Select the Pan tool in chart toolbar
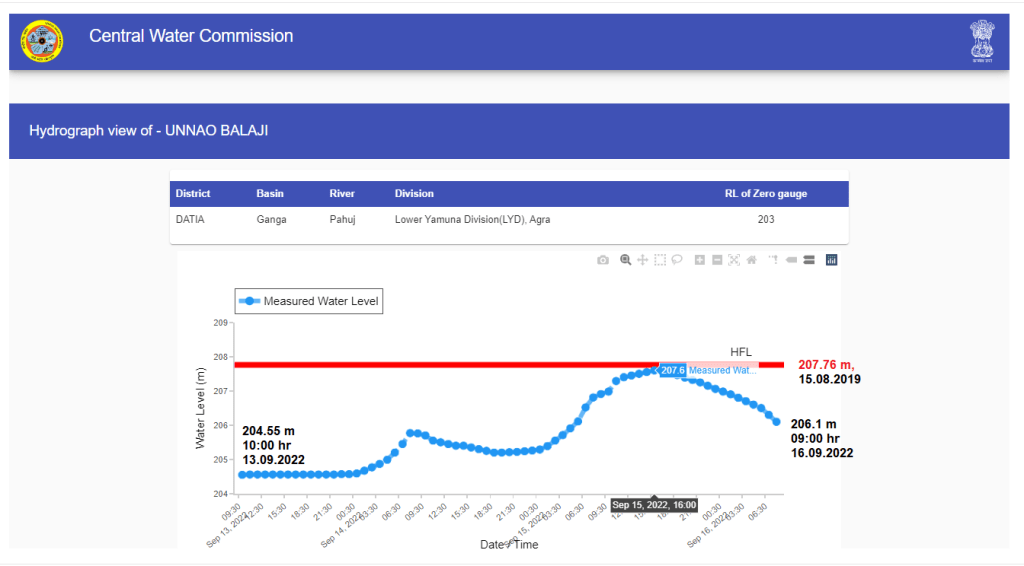The image size is (1024, 566). (643, 260)
